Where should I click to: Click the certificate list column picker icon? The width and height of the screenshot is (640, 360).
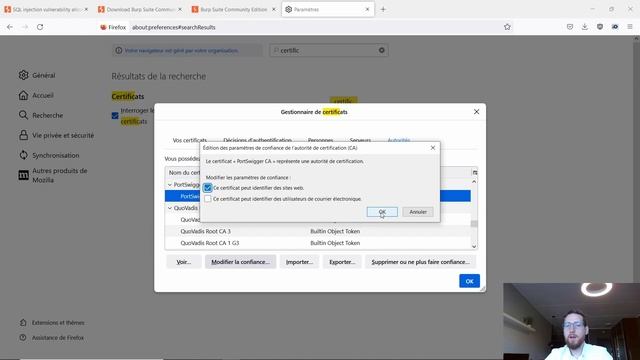(474, 173)
